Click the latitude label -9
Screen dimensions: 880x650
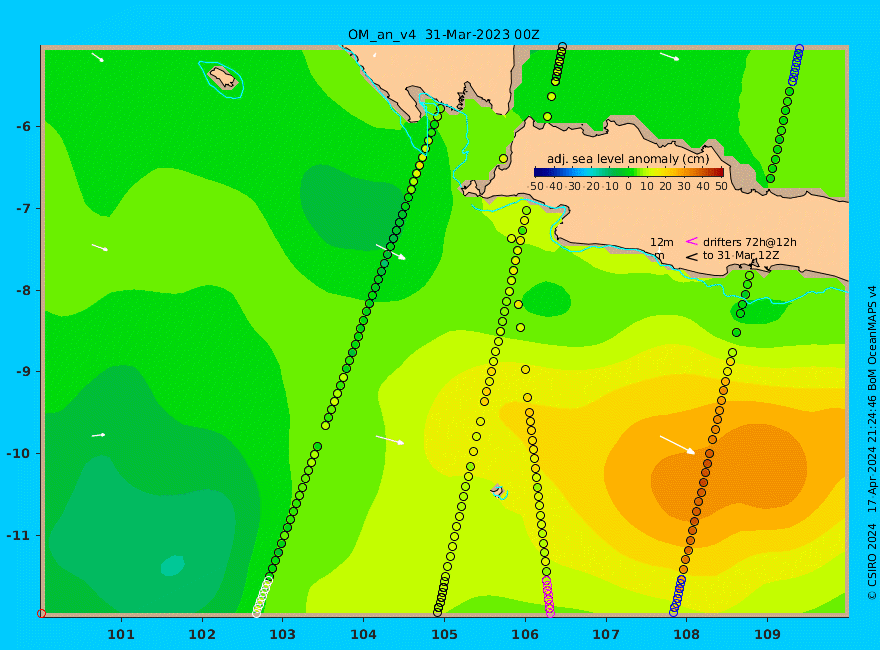coord(23,372)
